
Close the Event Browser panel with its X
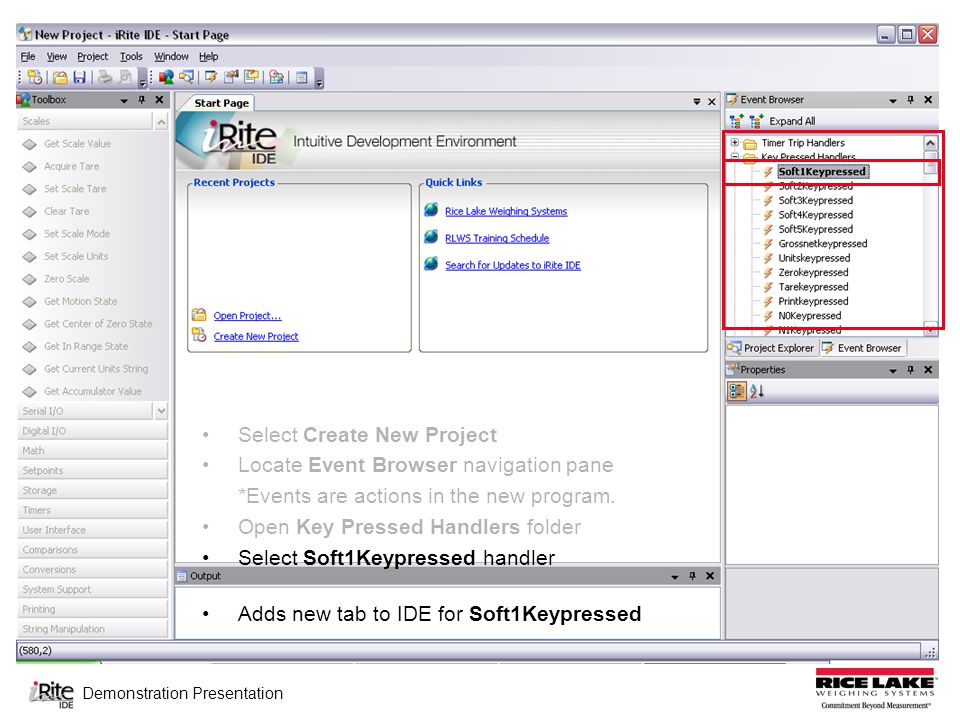[928, 99]
